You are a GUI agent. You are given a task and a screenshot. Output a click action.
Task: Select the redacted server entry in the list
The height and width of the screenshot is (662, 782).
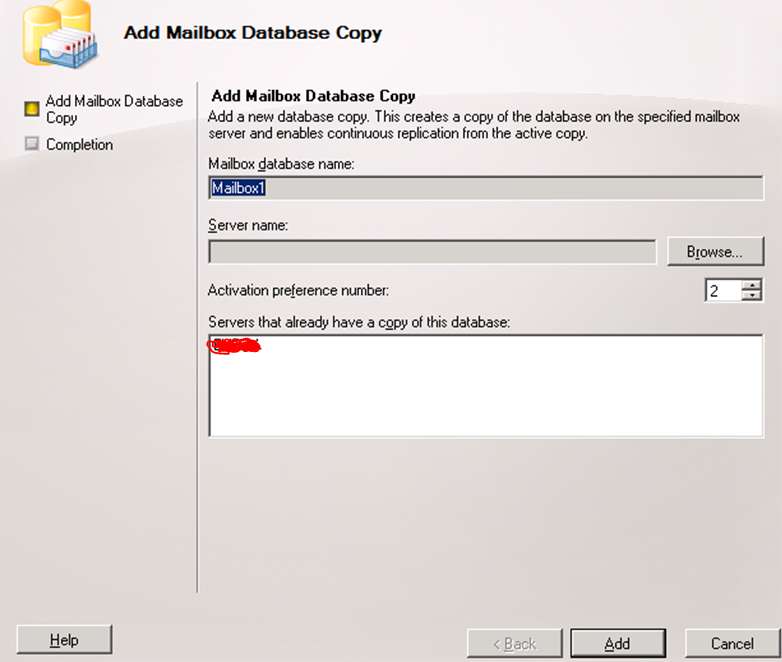[x=233, y=346]
